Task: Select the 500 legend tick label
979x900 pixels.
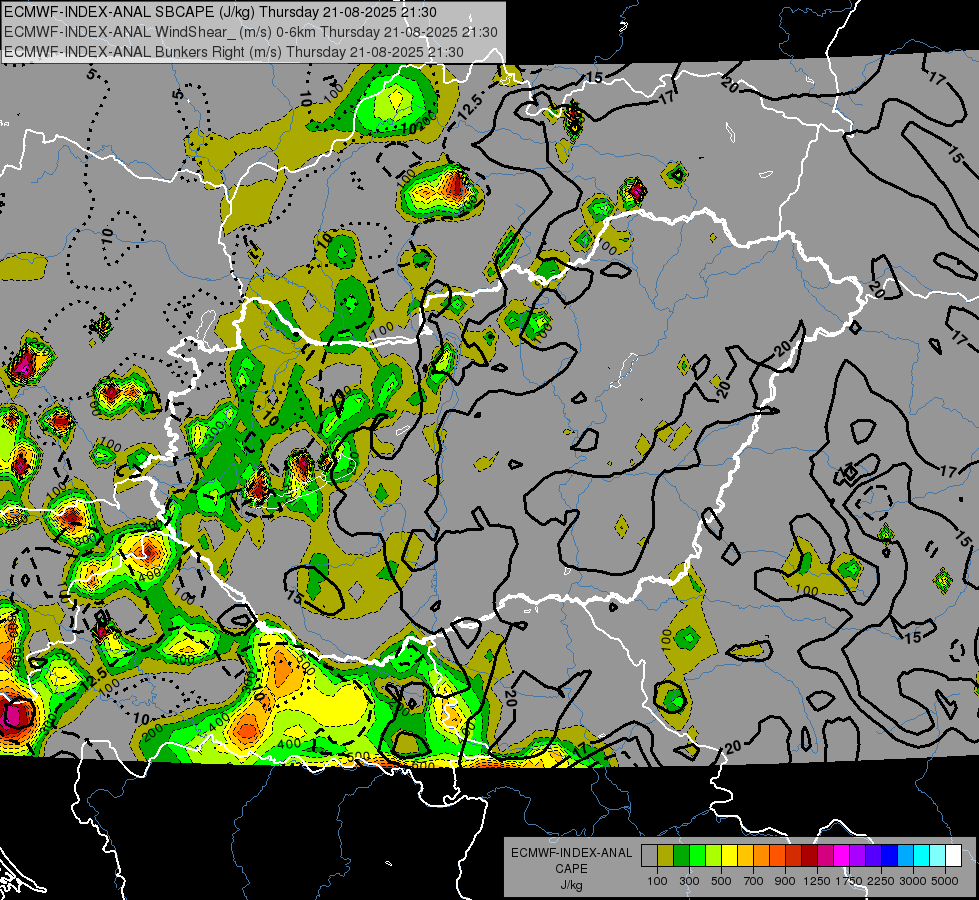Action: click(x=721, y=881)
